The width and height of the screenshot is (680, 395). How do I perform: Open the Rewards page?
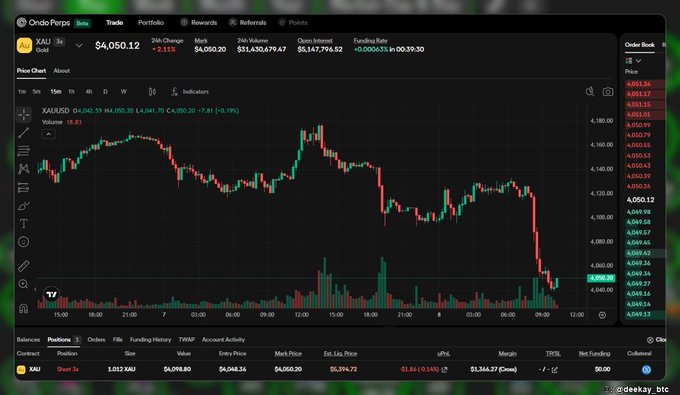point(199,23)
